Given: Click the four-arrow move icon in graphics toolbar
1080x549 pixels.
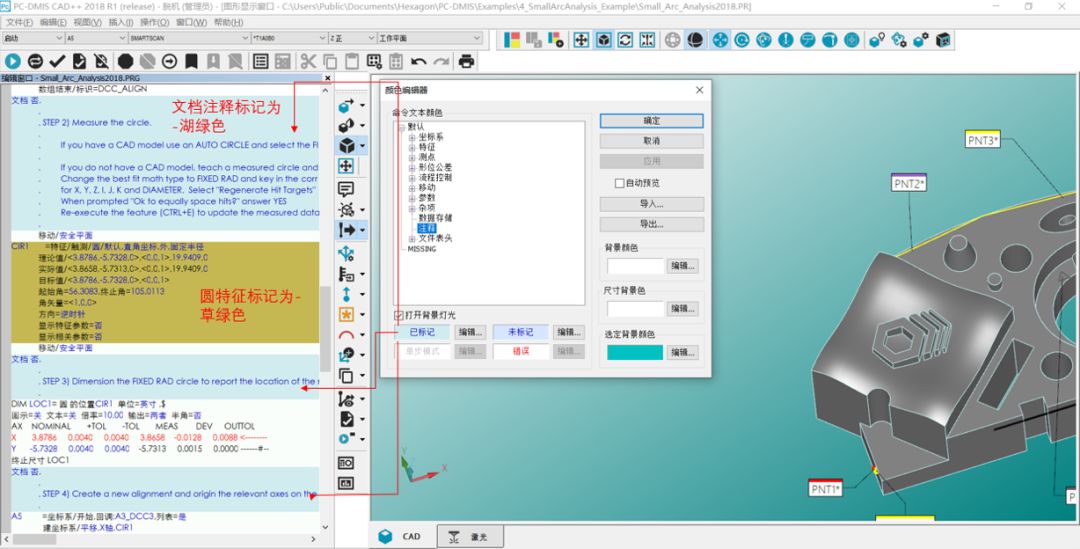Looking at the screenshot, I should pos(581,39).
